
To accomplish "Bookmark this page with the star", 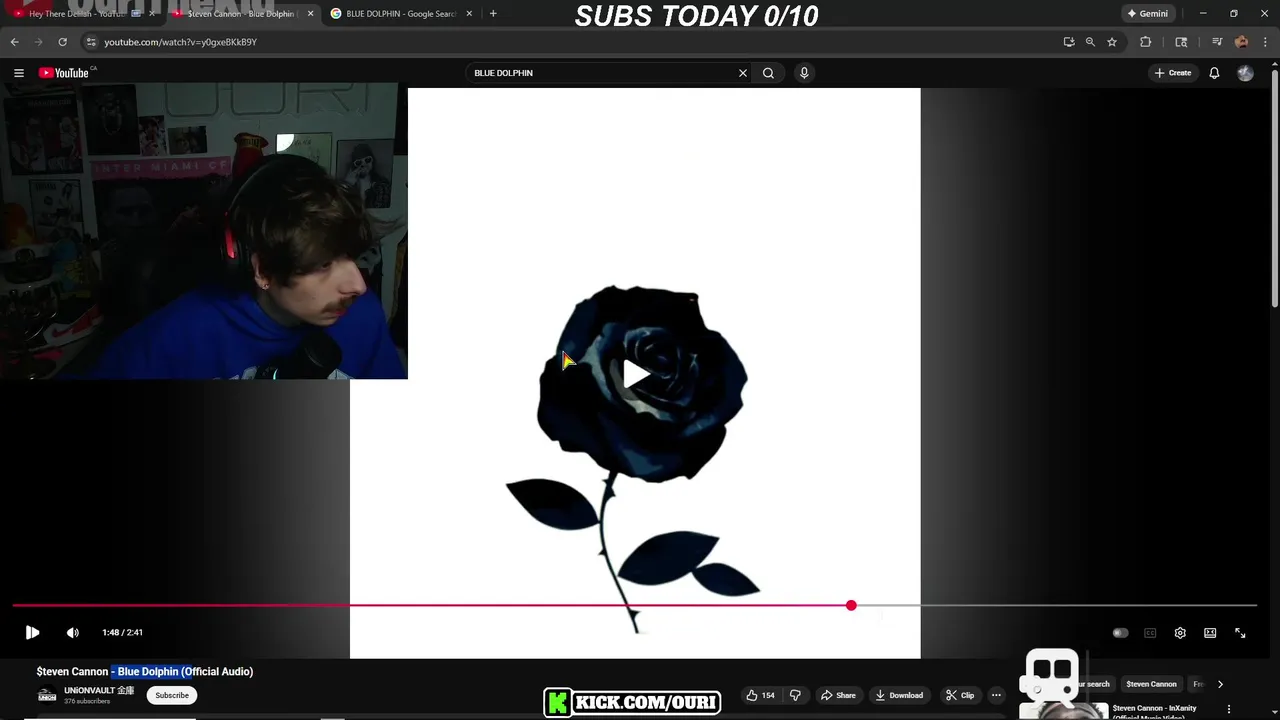I will click(1111, 42).
